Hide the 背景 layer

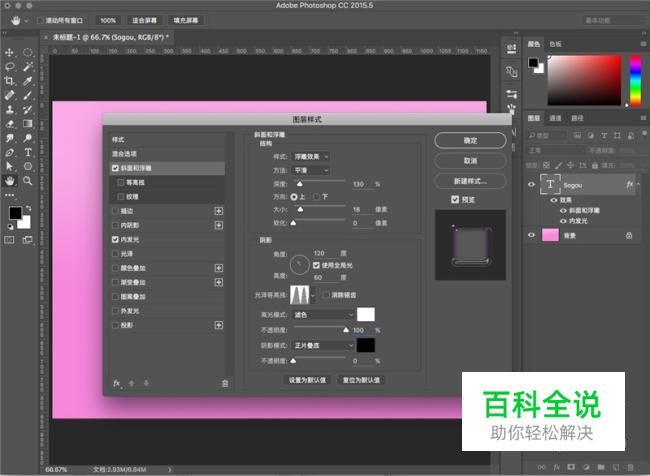pyautogui.click(x=531, y=235)
